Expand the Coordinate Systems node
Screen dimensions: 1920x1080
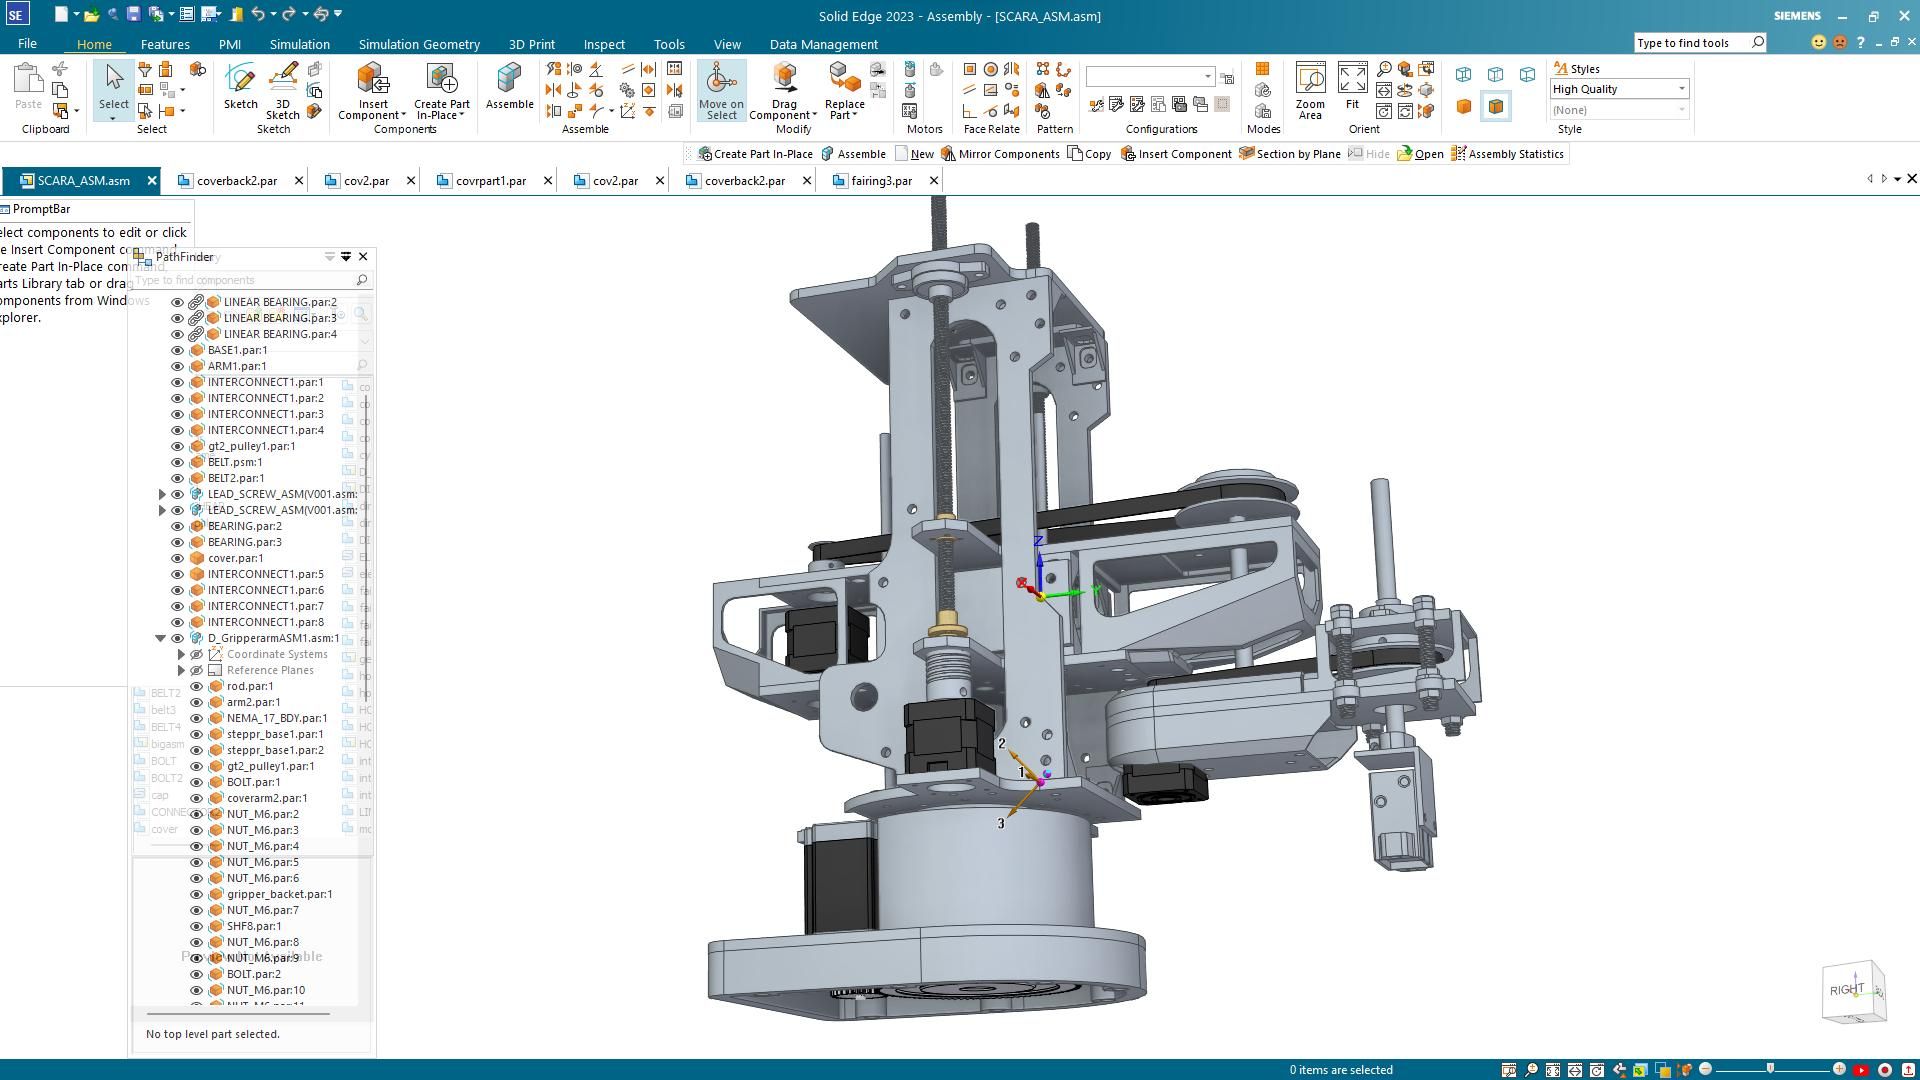coord(181,654)
